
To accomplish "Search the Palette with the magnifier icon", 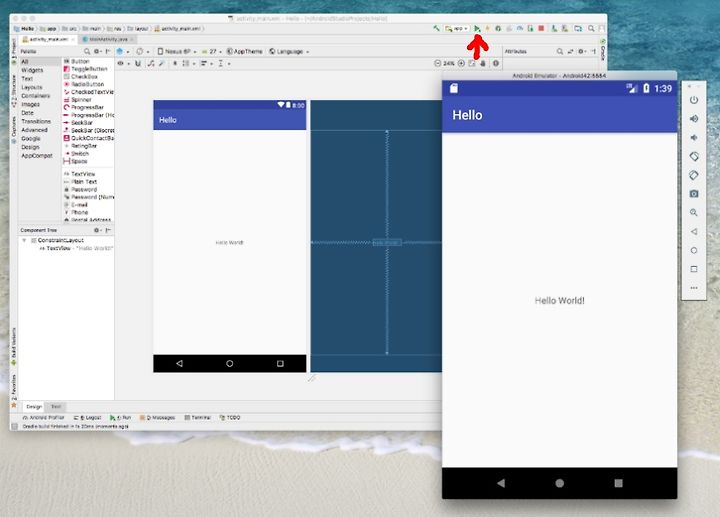I will (87, 51).
